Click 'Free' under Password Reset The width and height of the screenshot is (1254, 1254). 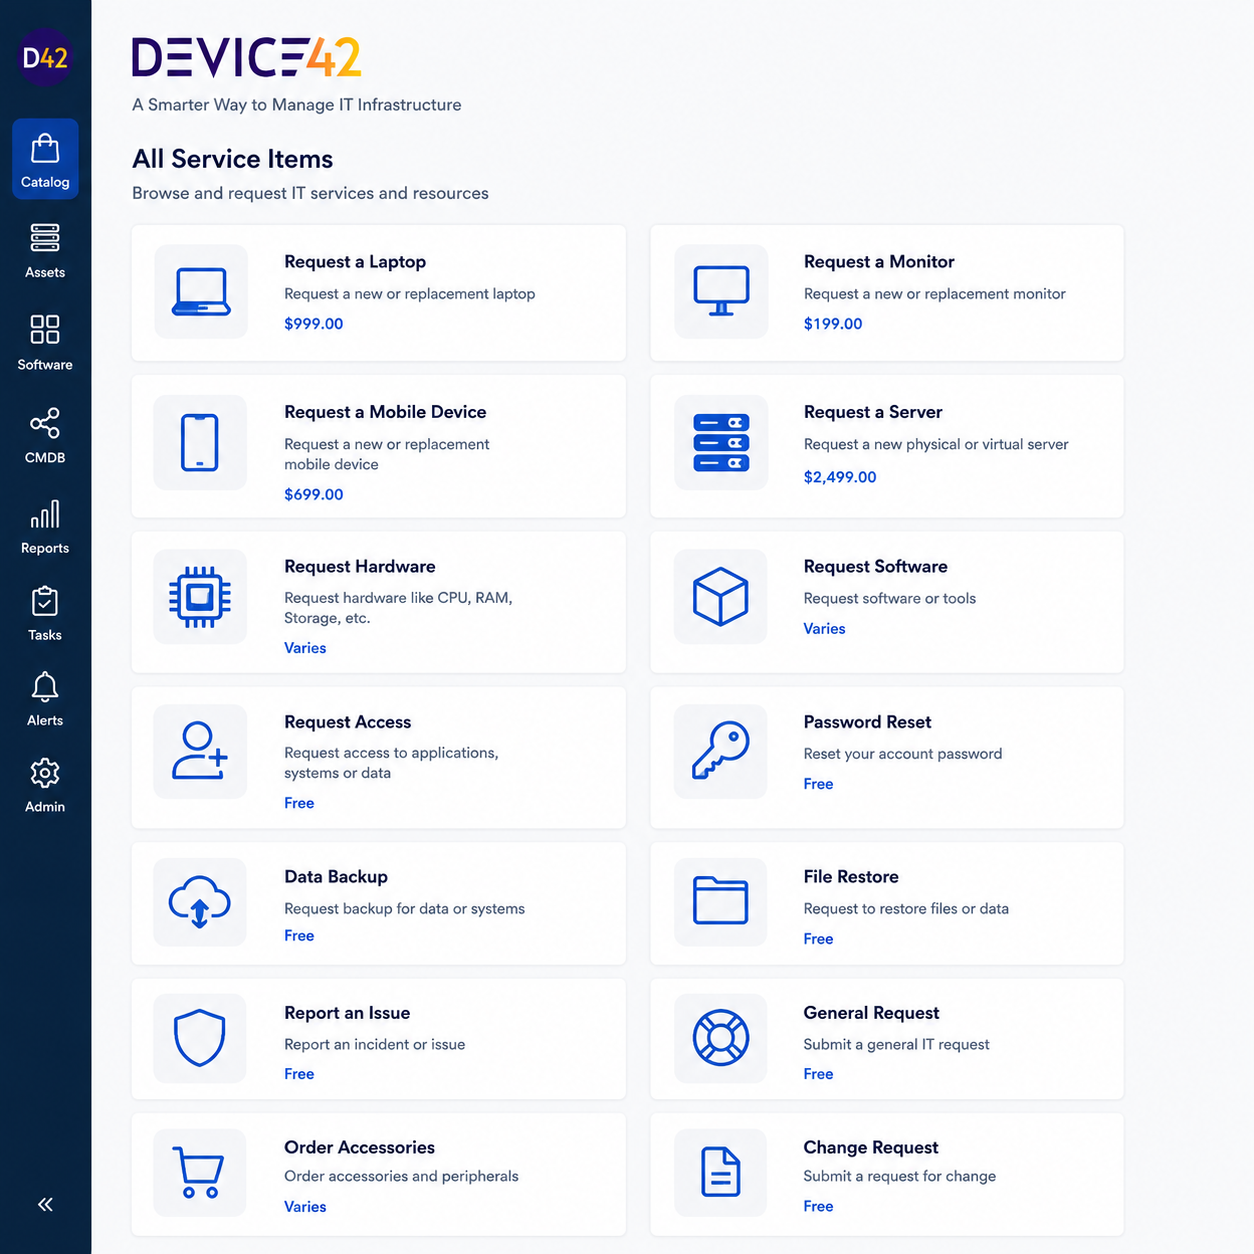[819, 784]
